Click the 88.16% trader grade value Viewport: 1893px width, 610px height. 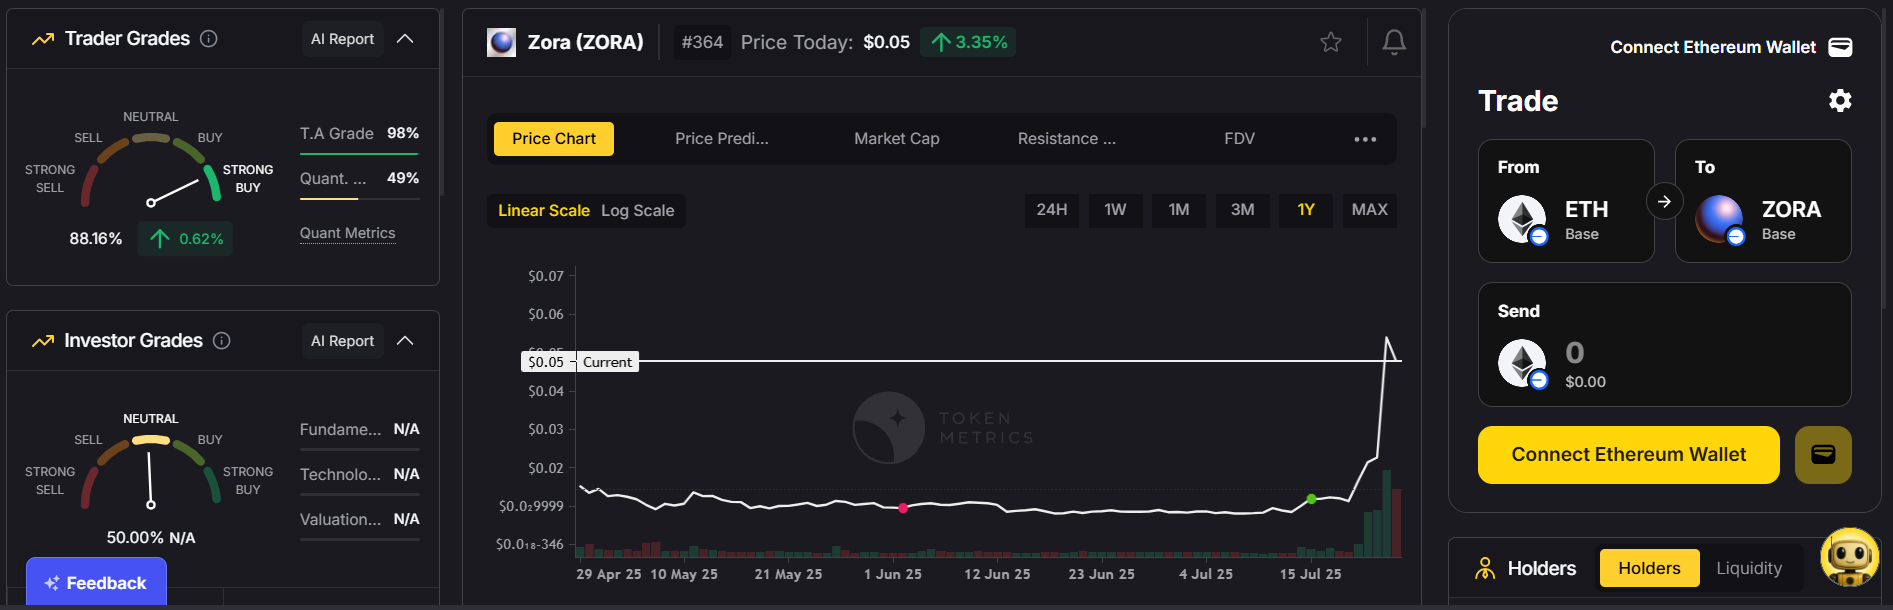(95, 239)
